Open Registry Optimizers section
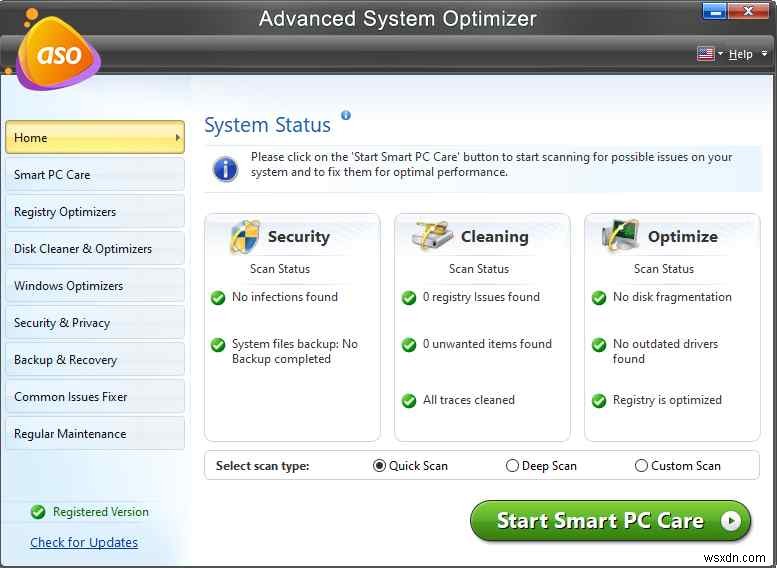 (95, 212)
